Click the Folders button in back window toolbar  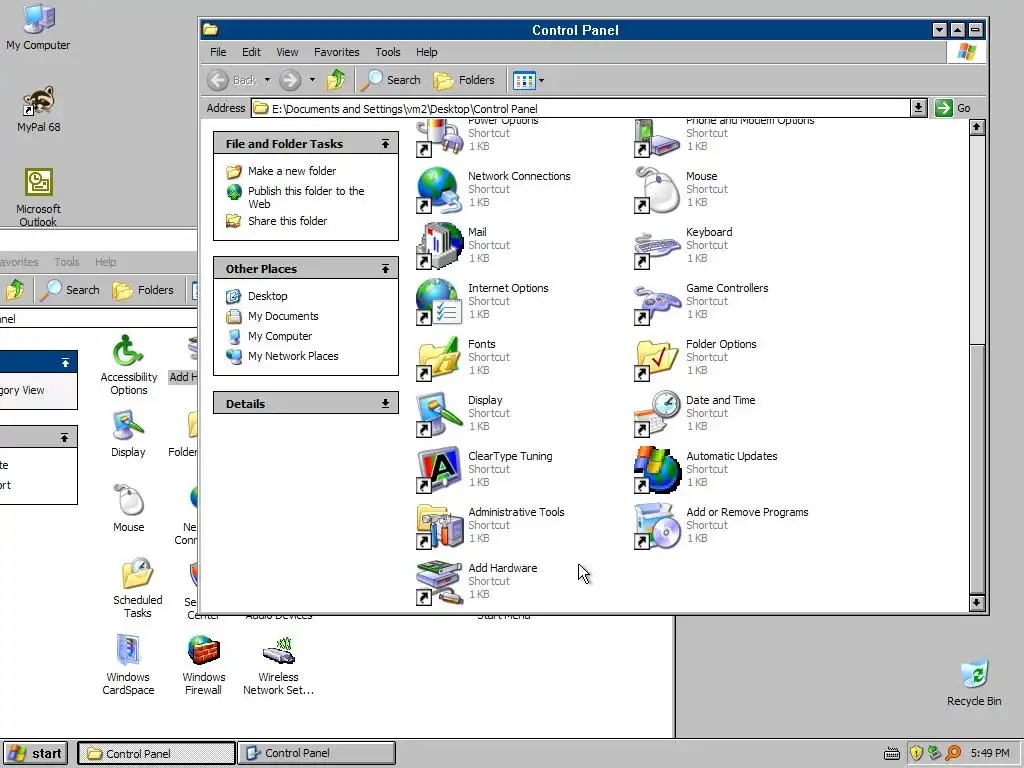tap(143, 290)
